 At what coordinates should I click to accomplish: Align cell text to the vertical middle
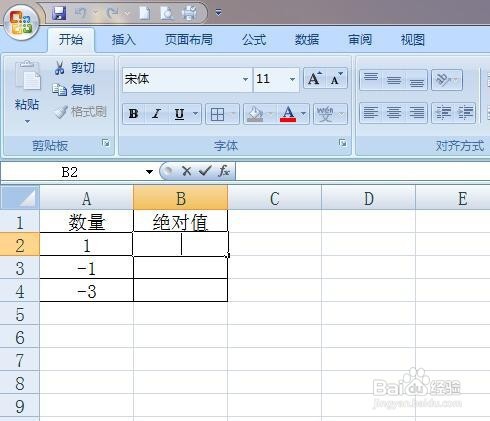coord(394,79)
